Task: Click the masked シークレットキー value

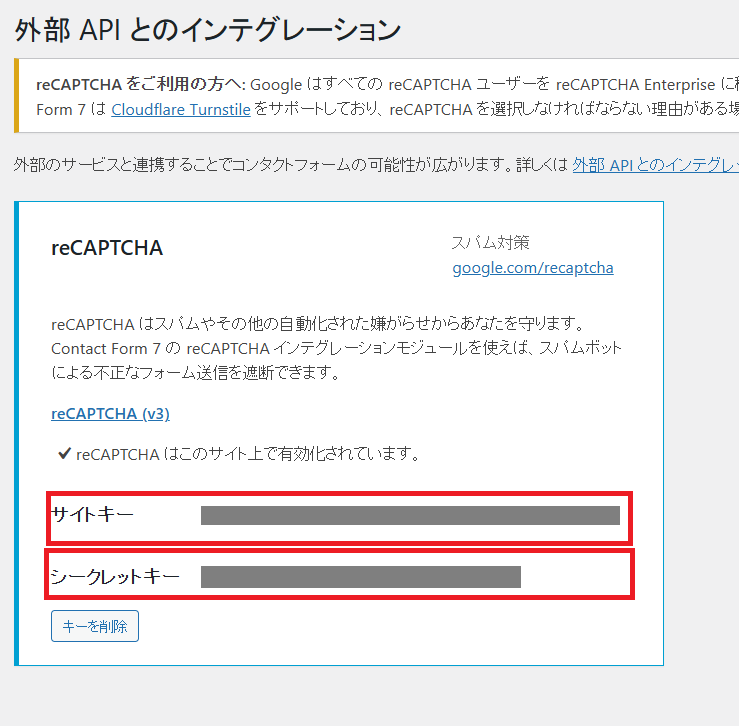Action: tap(360, 577)
